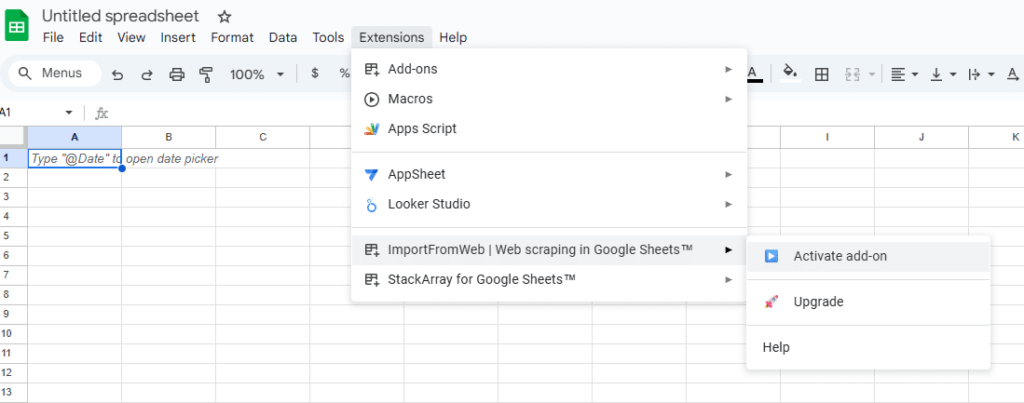The height and width of the screenshot is (403, 1024).
Task: Select the Paint format roller icon
Action: 207,74
